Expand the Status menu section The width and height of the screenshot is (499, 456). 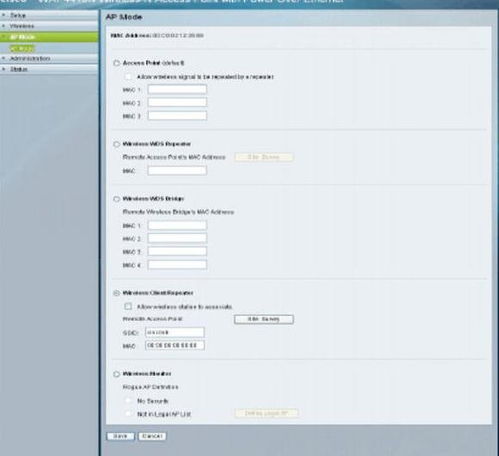pos(49,69)
